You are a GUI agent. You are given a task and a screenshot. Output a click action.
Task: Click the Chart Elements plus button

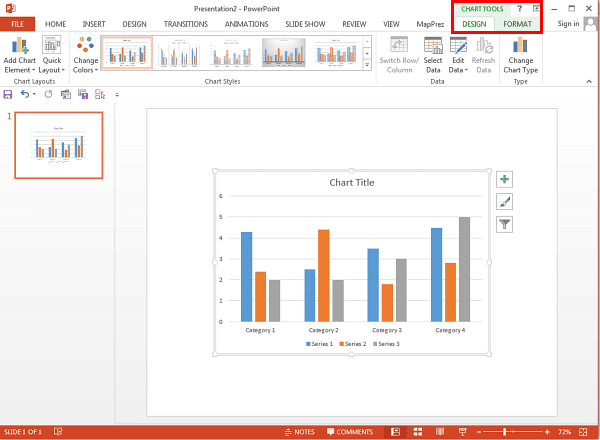point(504,179)
